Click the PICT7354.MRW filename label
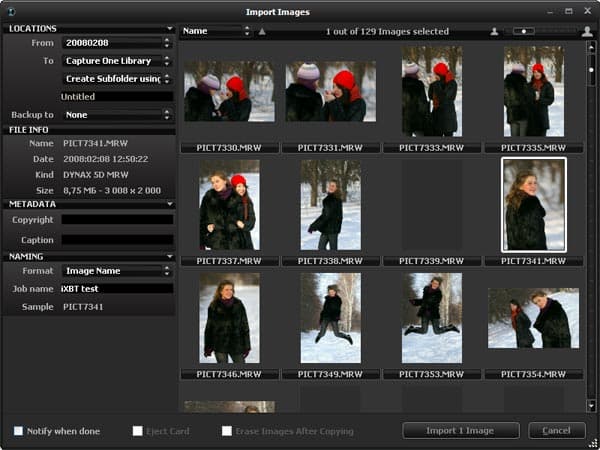Screen dimensions: 600x450 [533, 375]
